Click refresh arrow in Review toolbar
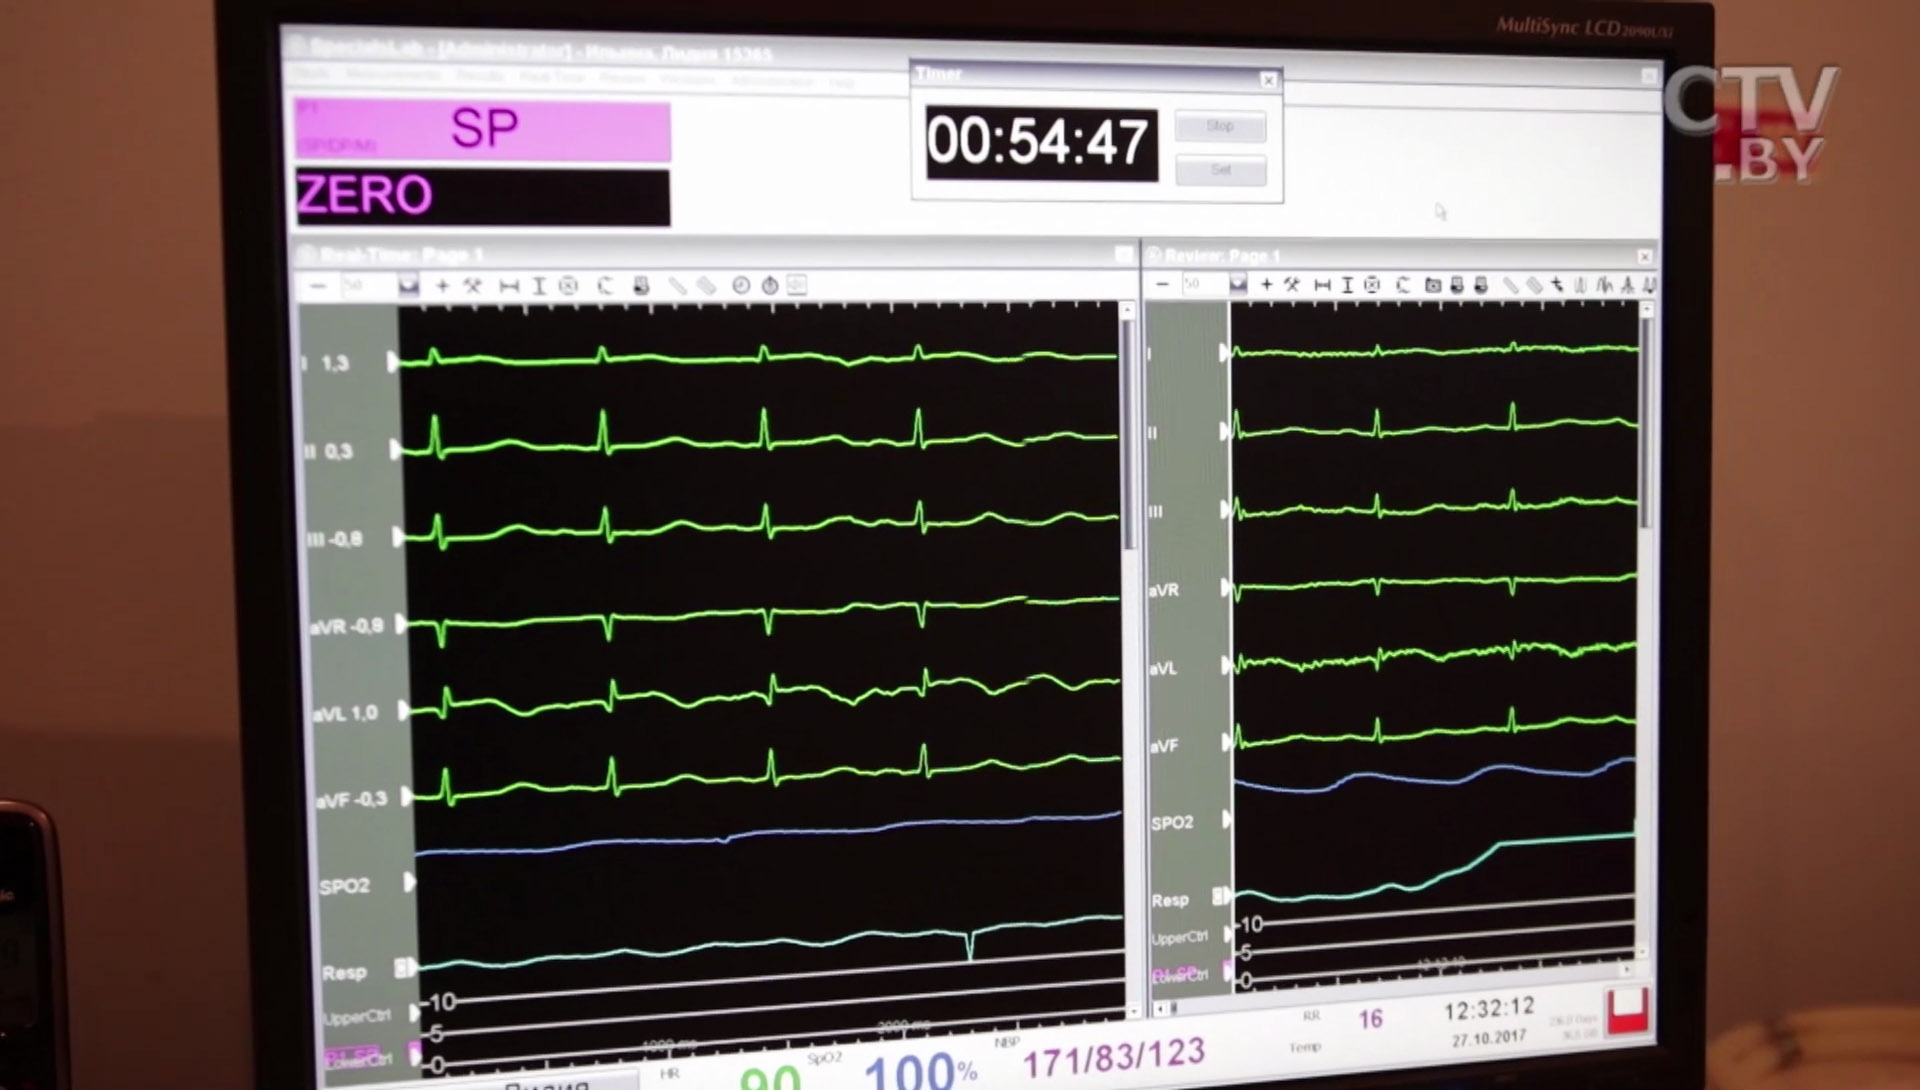This screenshot has height=1090, width=1920. tap(1403, 285)
